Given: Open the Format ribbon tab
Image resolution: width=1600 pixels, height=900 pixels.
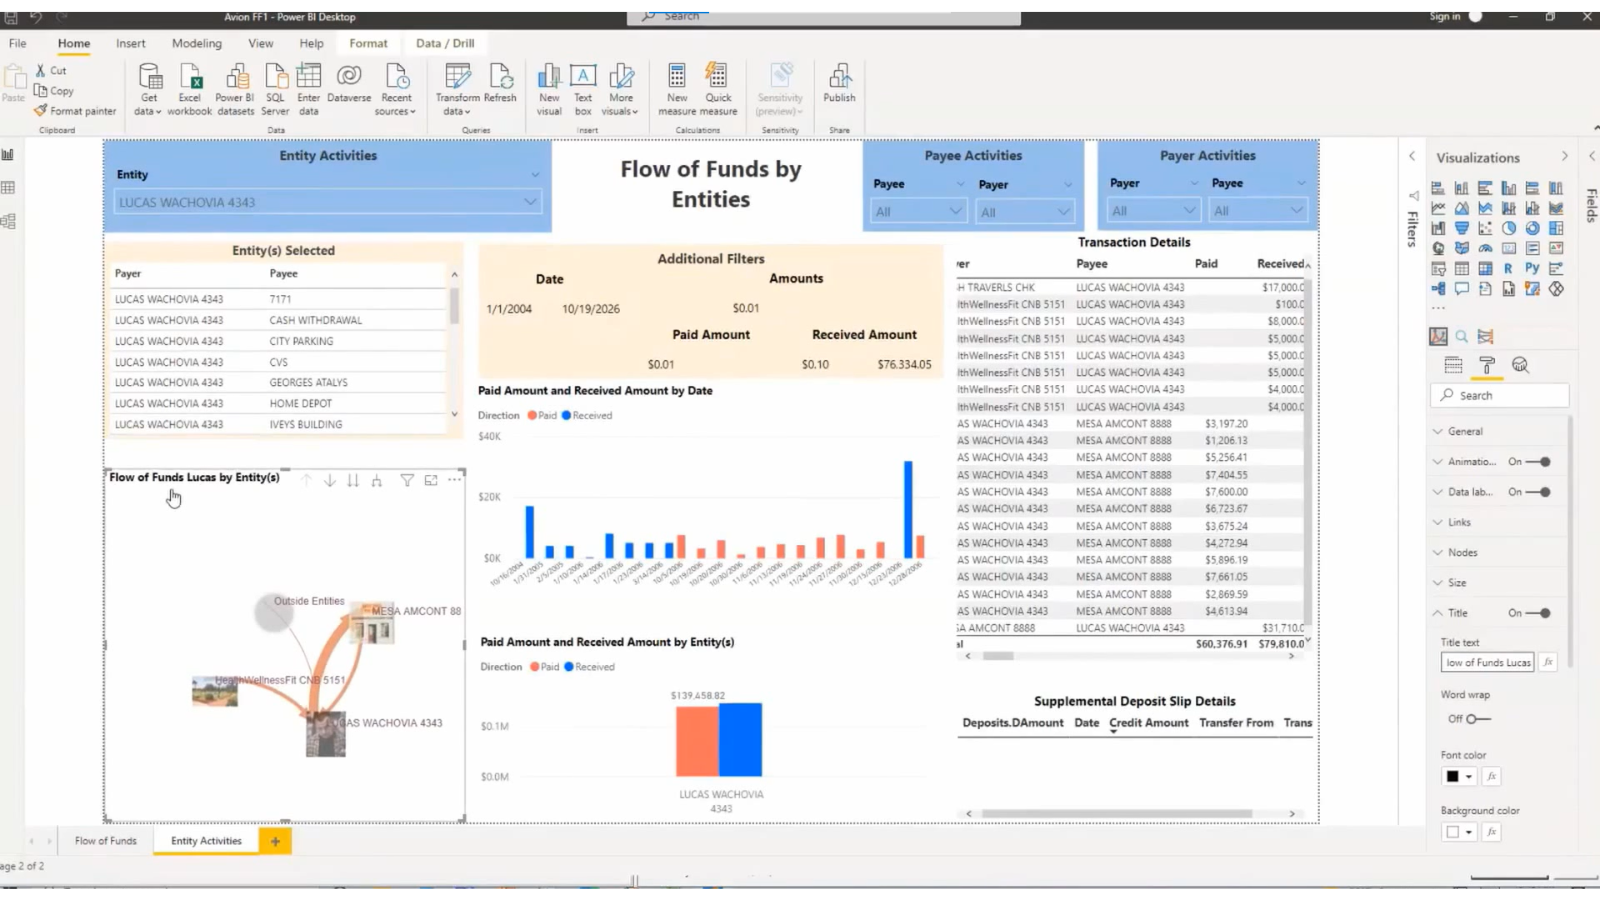Looking at the screenshot, I should pyautogui.click(x=368, y=43).
